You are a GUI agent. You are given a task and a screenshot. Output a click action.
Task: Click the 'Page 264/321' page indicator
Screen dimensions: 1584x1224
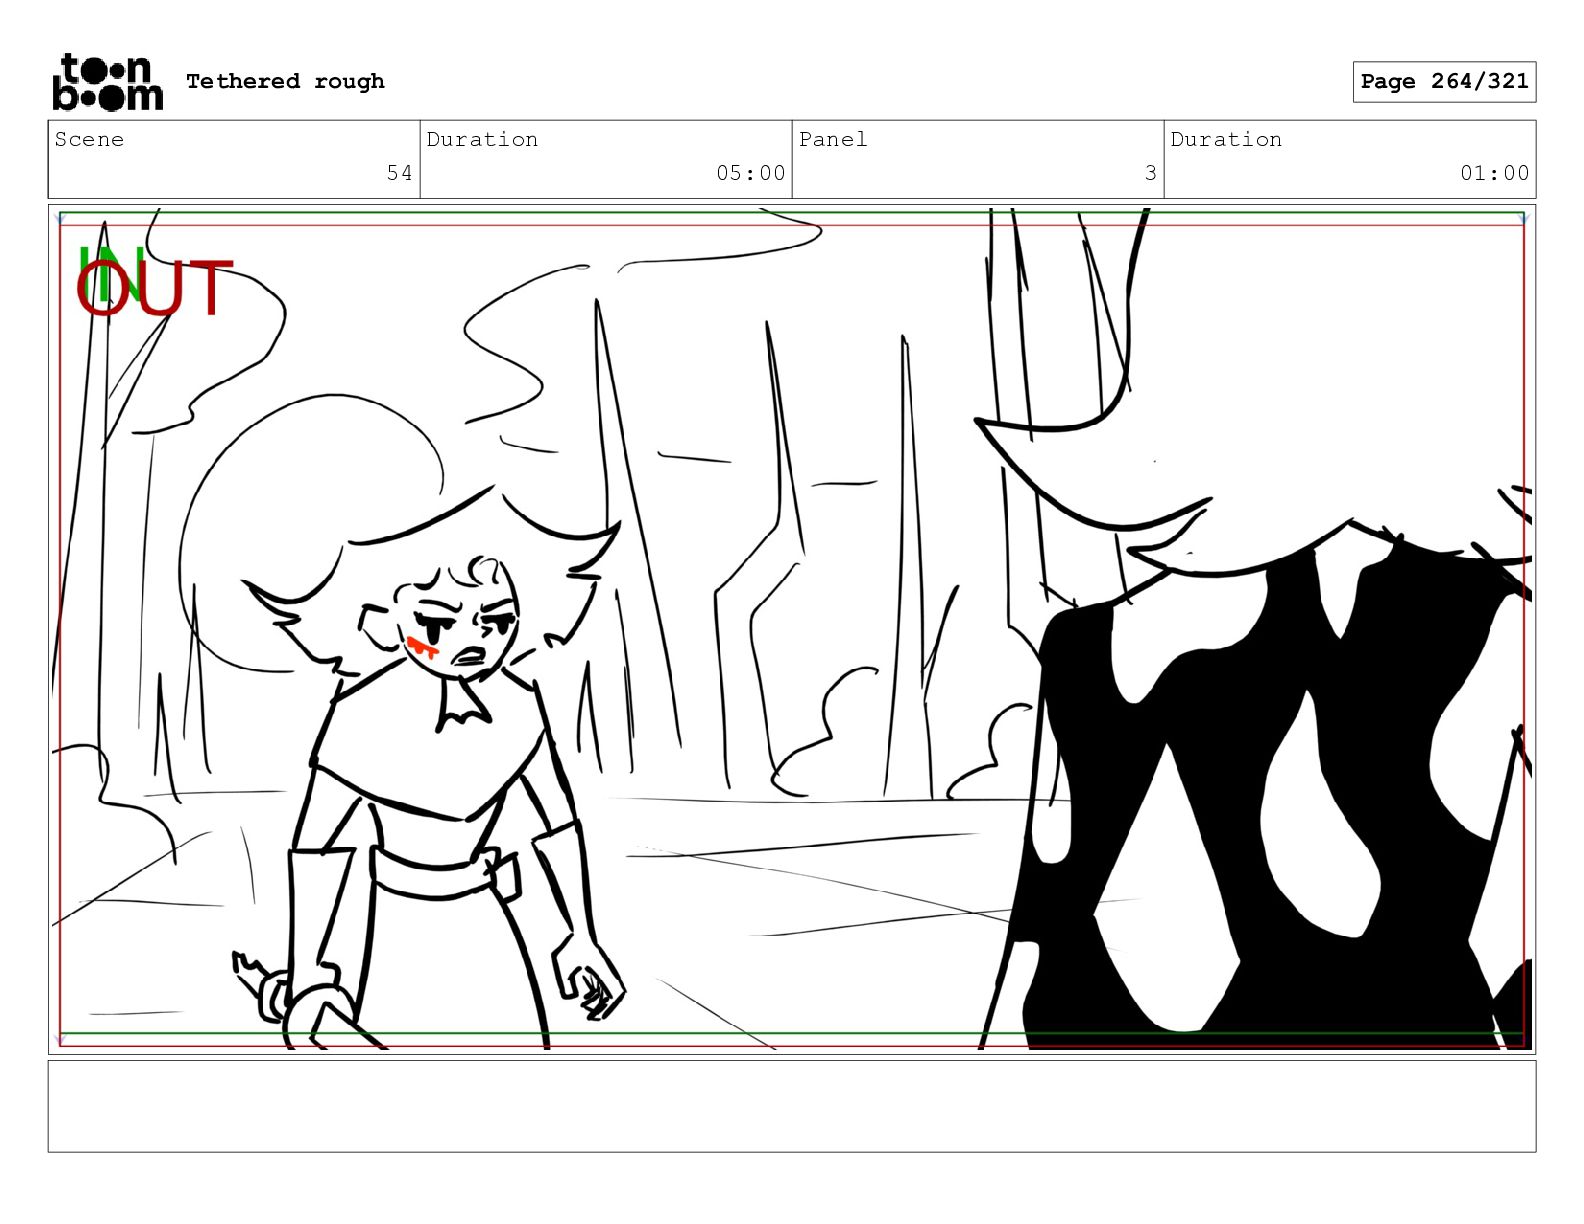click(1444, 82)
